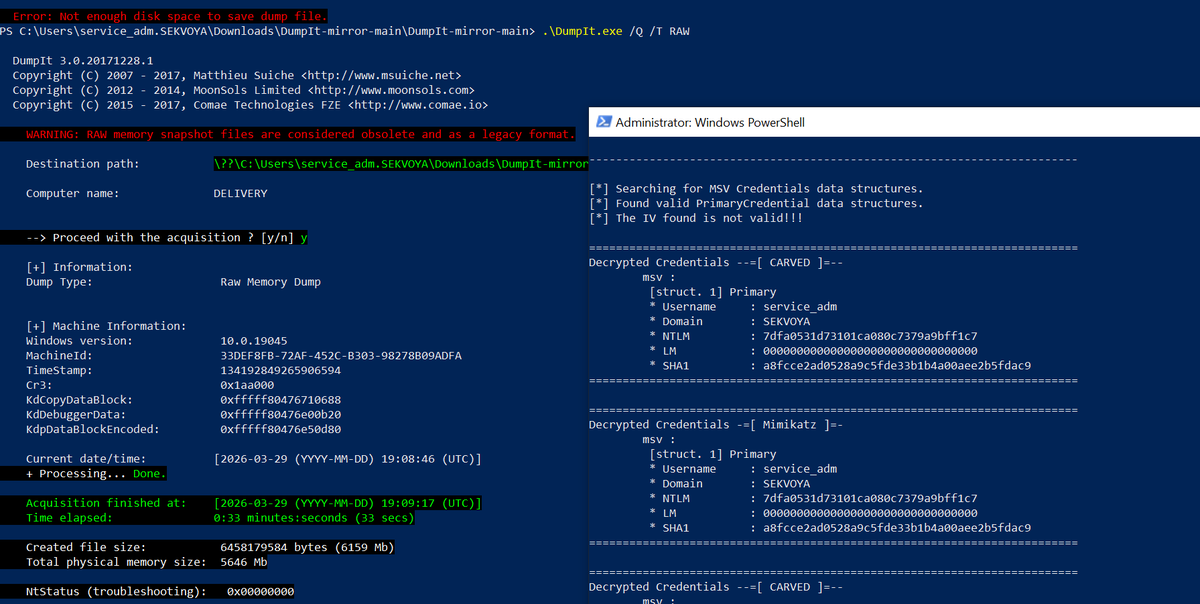Click the highlighted Destination path text
Image resolution: width=1200 pixels, height=604 pixels.
400,163
